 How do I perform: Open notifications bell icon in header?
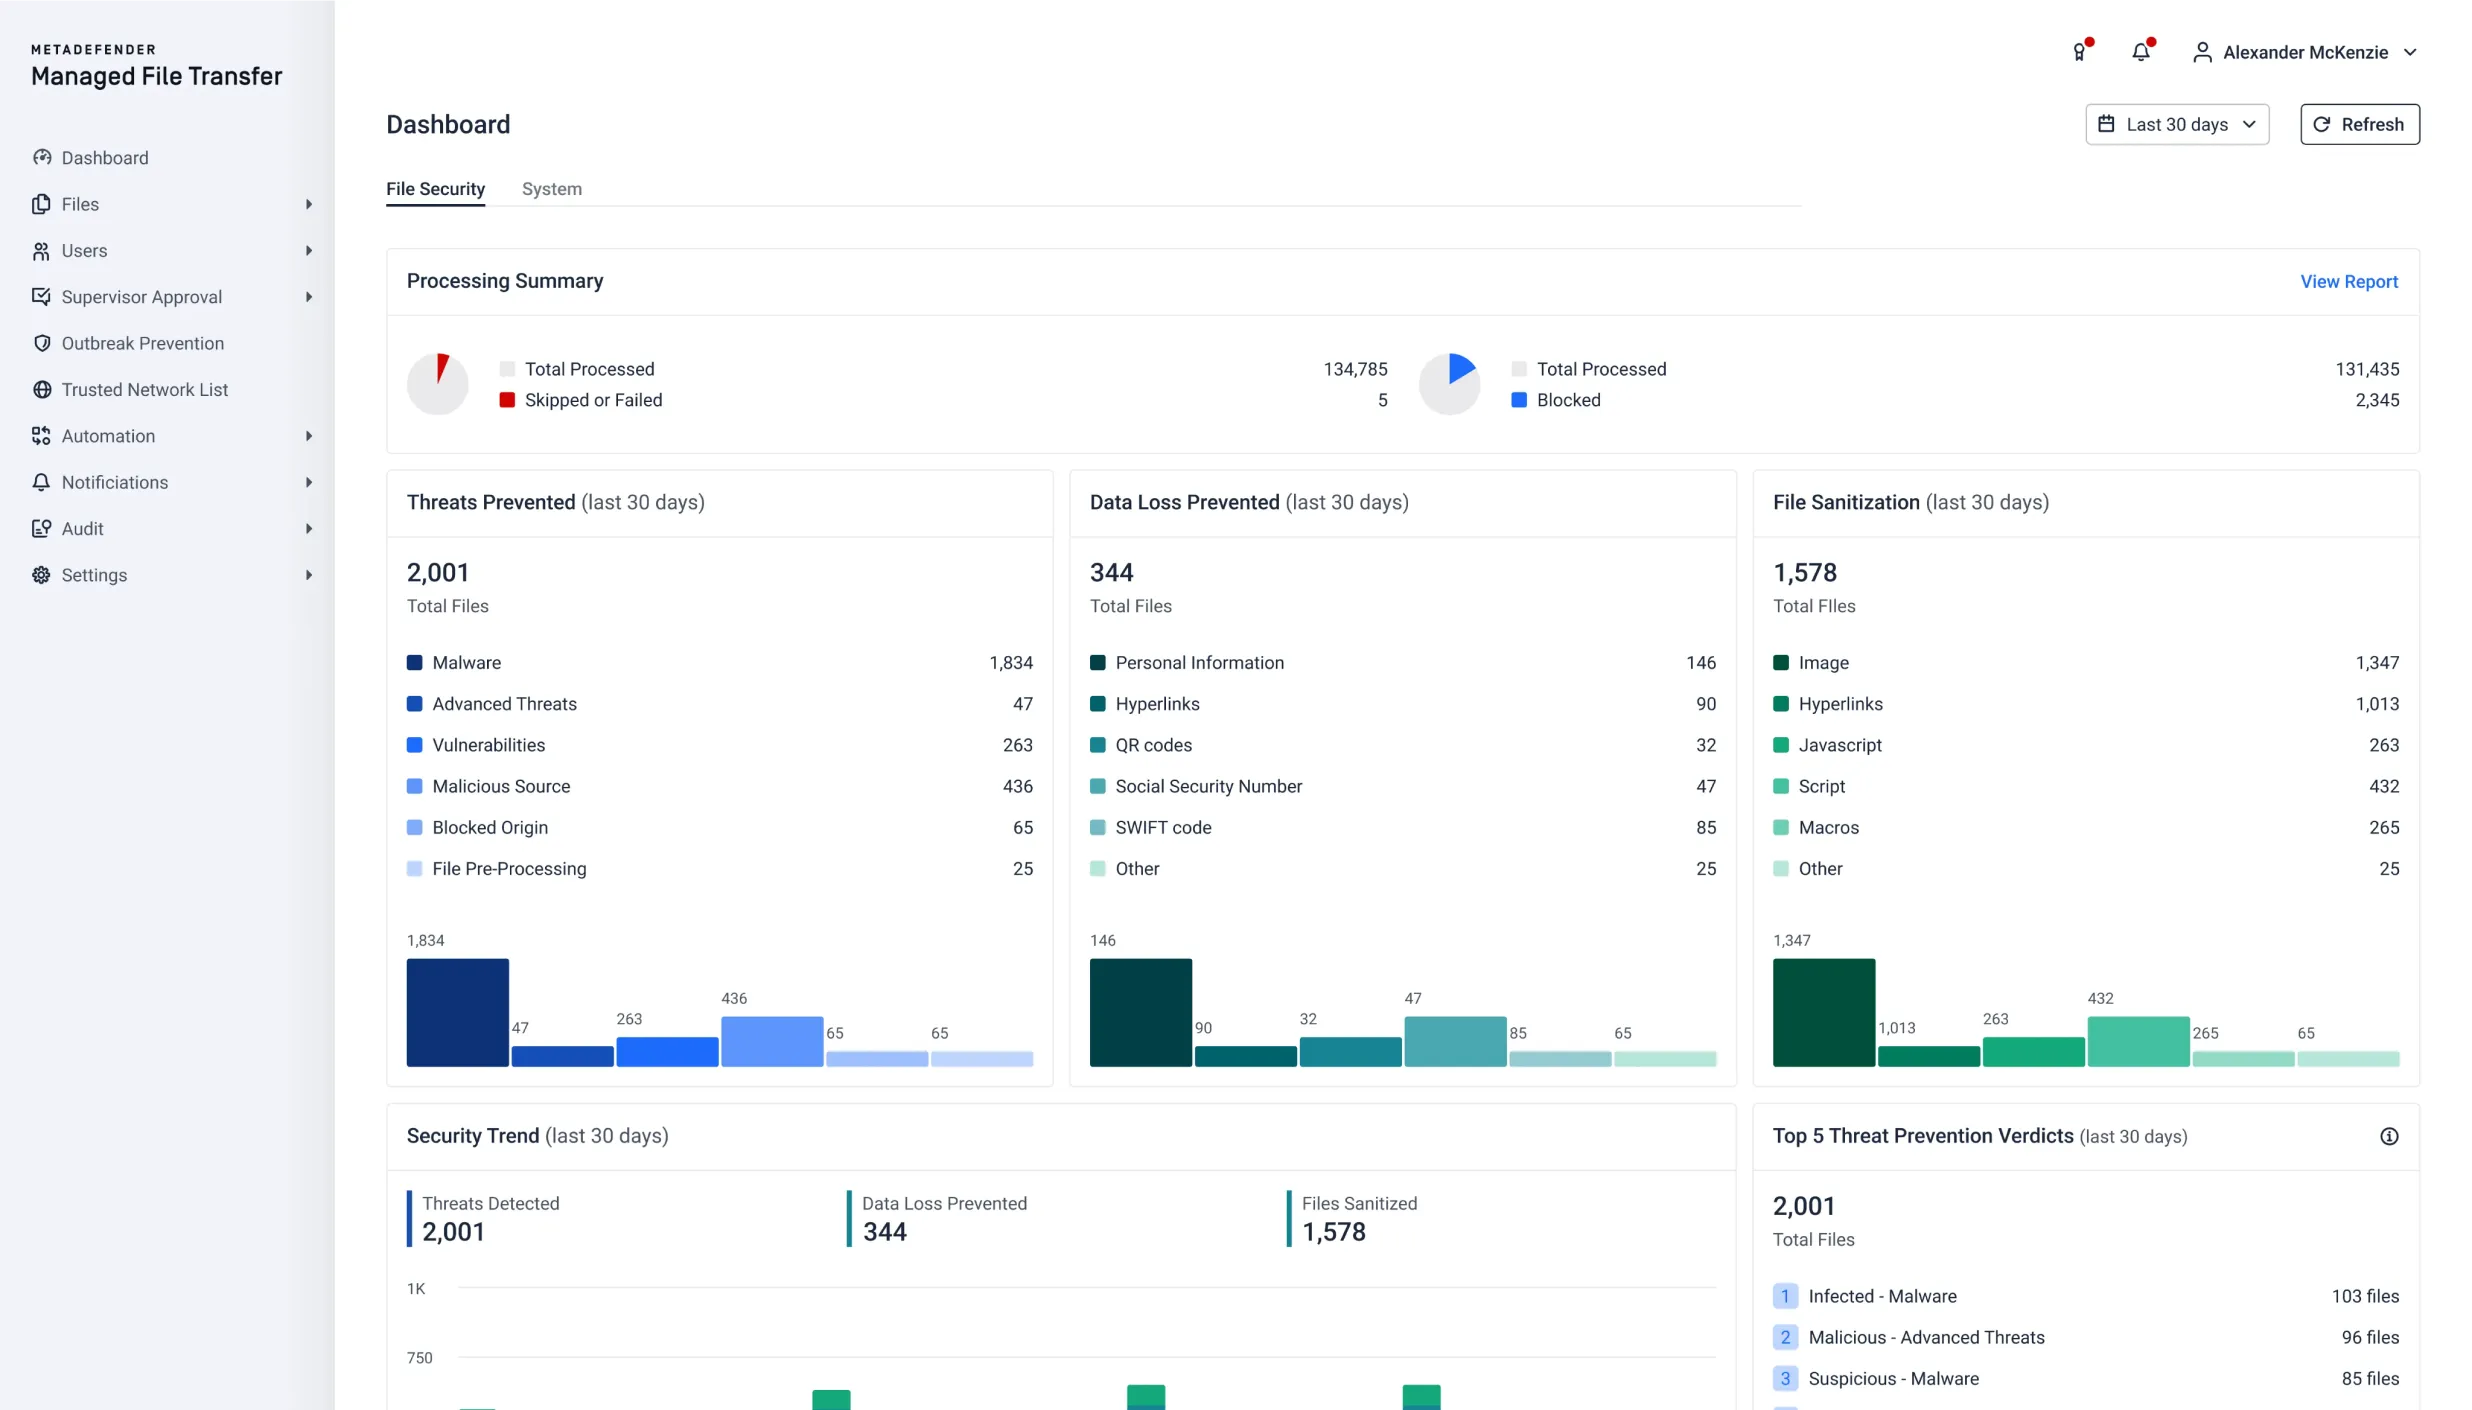(x=2140, y=52)
